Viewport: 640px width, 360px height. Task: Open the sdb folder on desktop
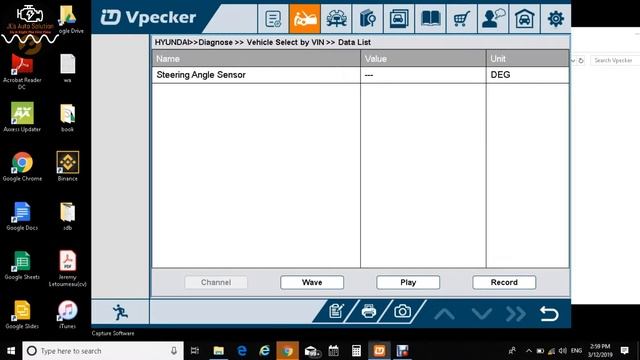67,216
